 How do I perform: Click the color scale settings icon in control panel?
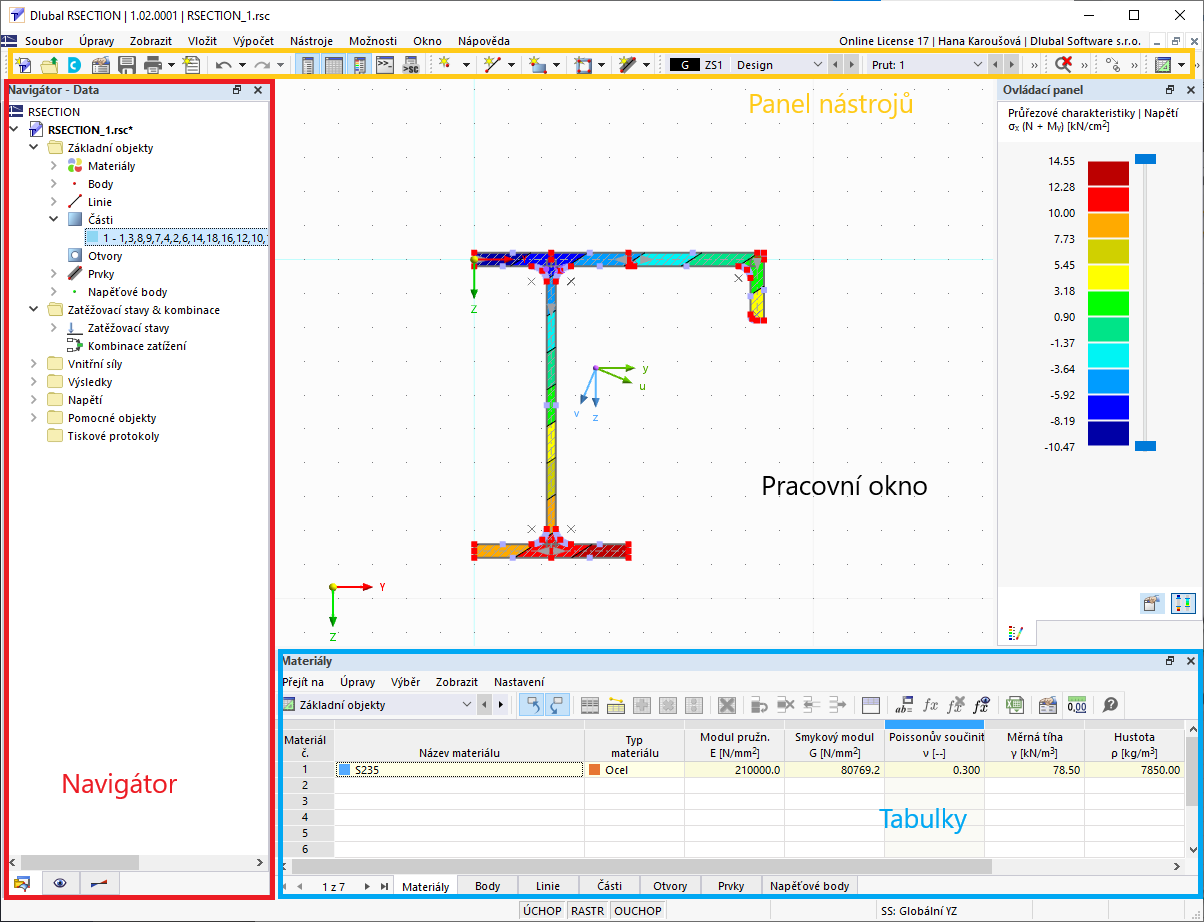pyautogui.click(x=1152, y=603)
